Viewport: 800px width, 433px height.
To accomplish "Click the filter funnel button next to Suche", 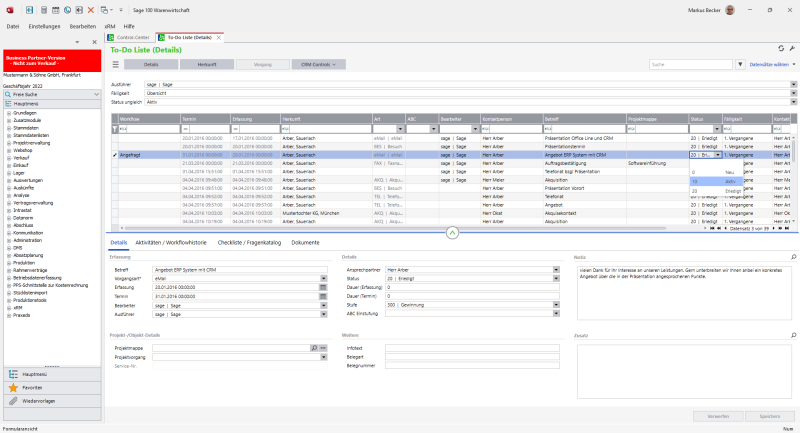I will pyautogui.click(x=740, y=64).
